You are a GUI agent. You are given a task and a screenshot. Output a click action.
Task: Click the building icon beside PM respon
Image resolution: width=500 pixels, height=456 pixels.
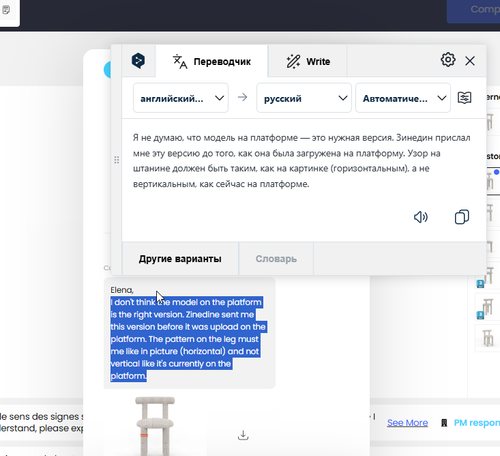click(444, 423)
